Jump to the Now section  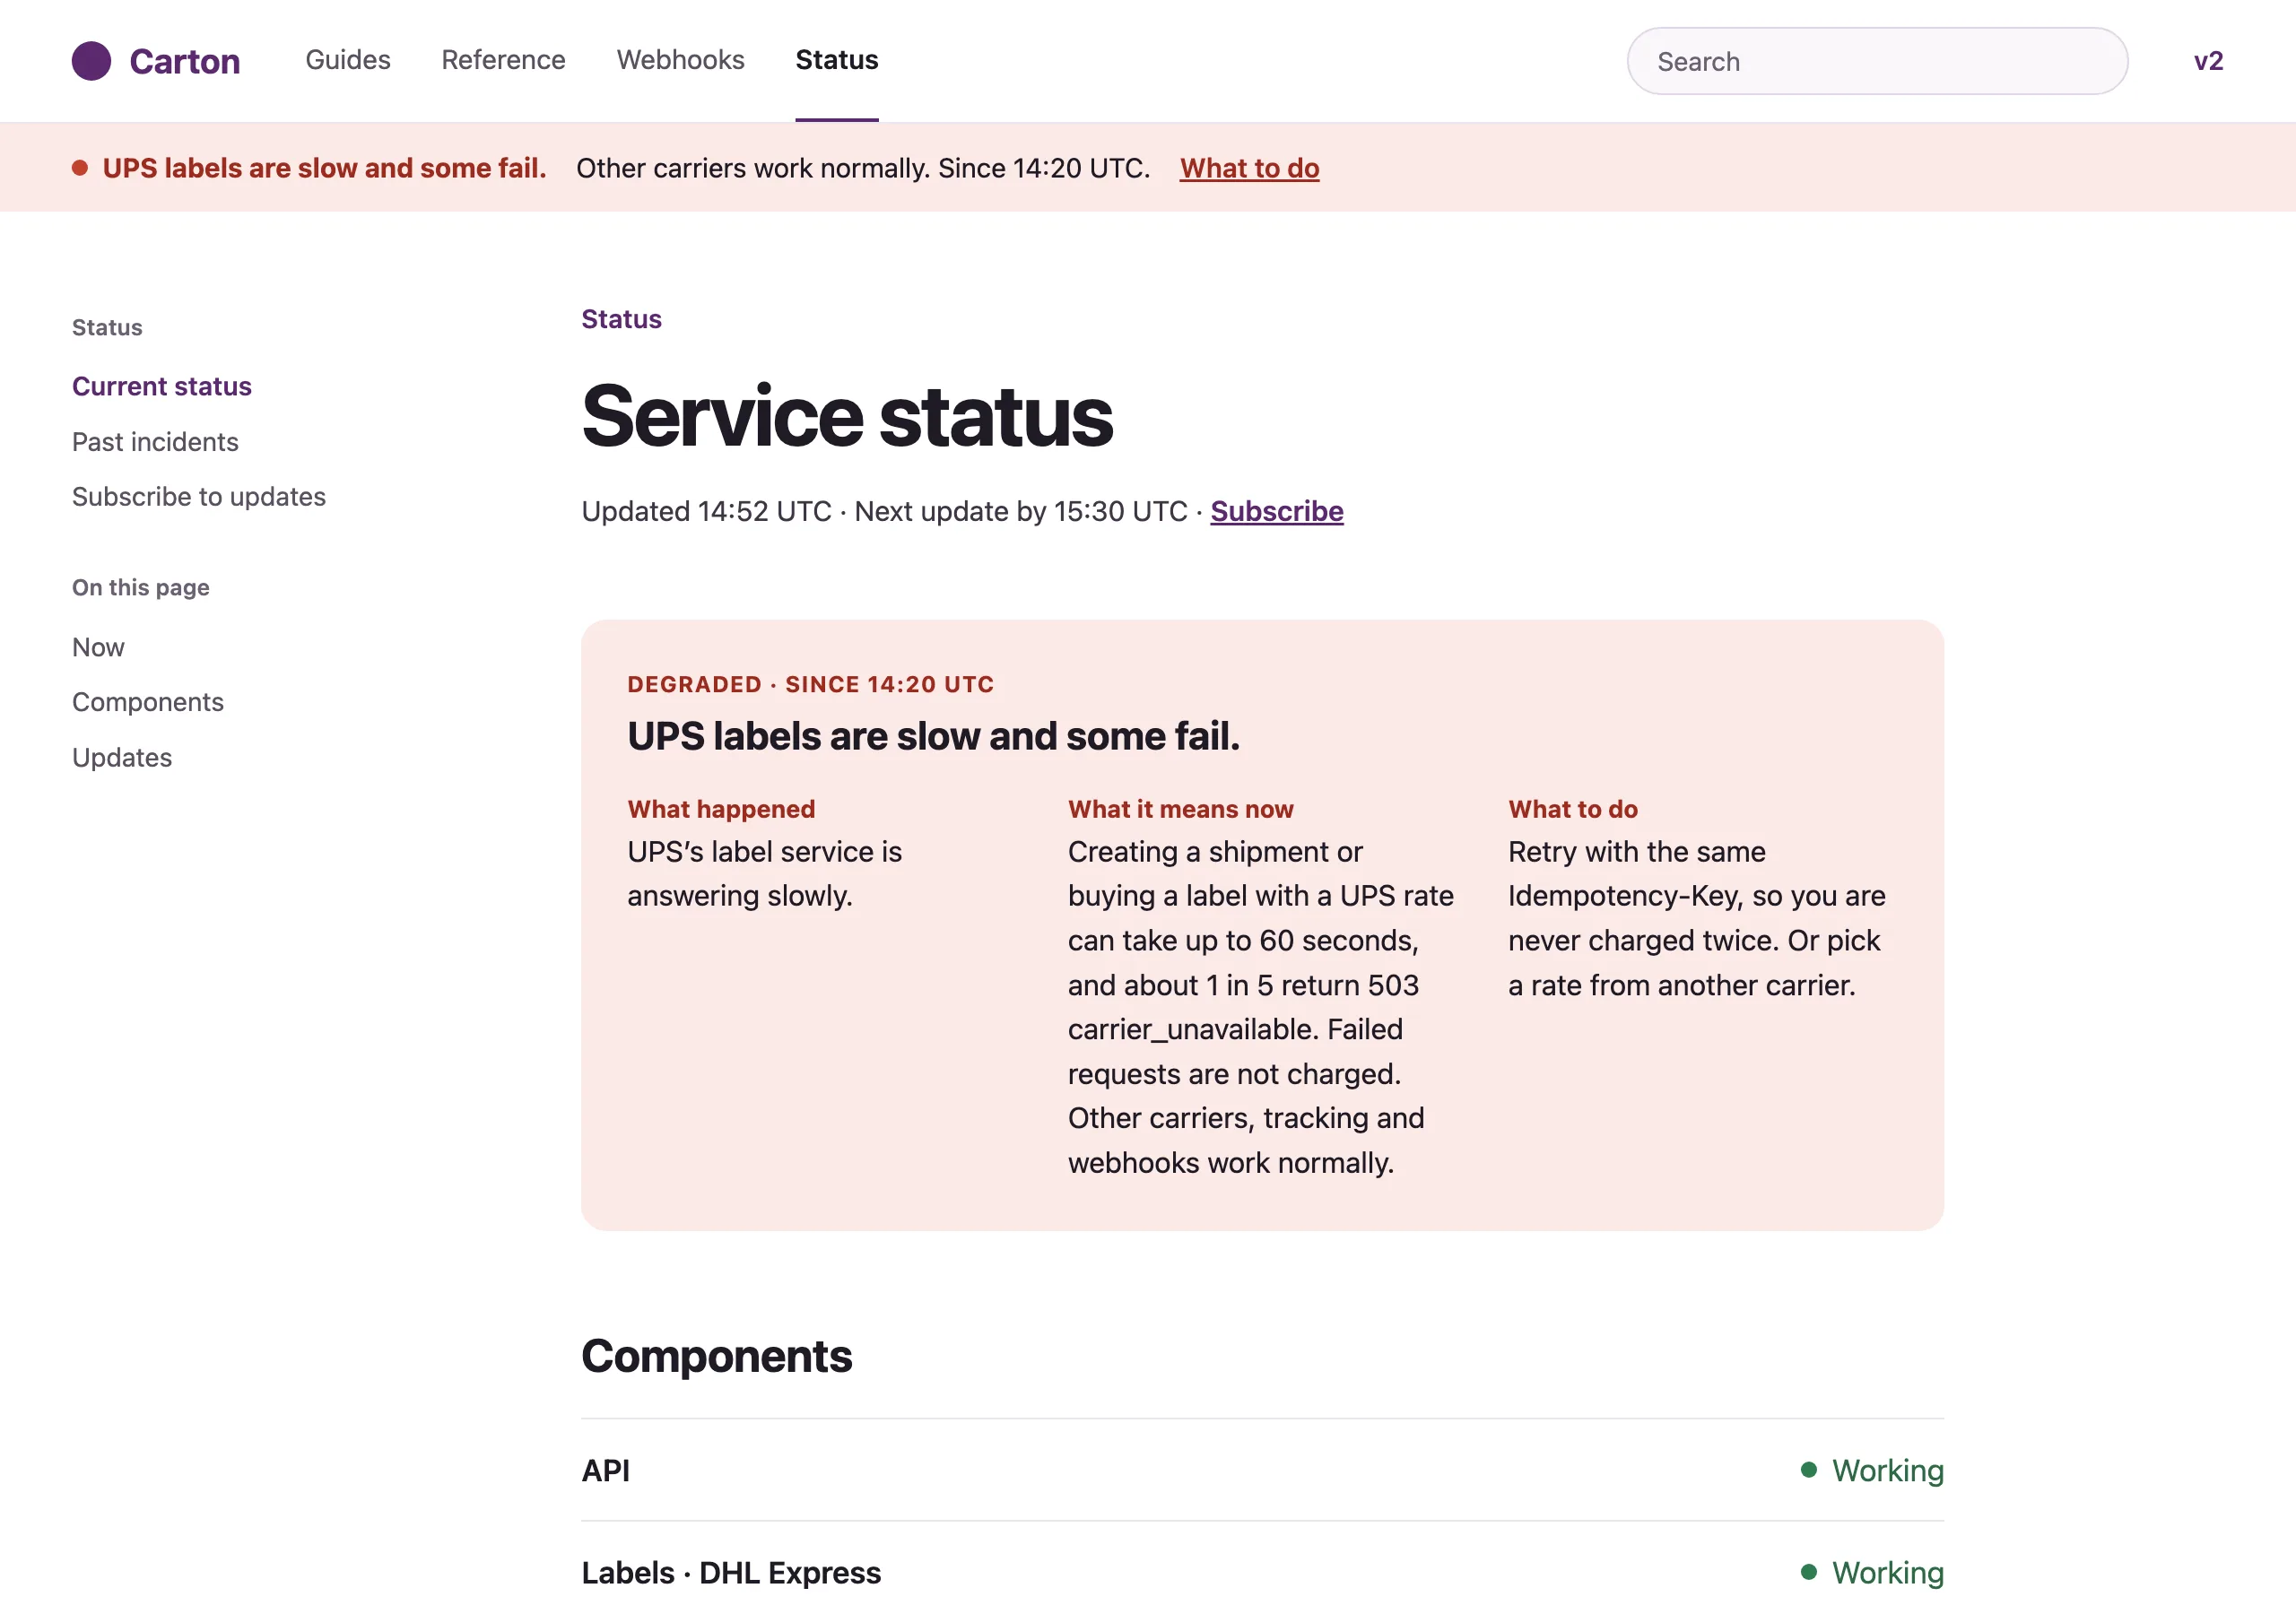98,647
